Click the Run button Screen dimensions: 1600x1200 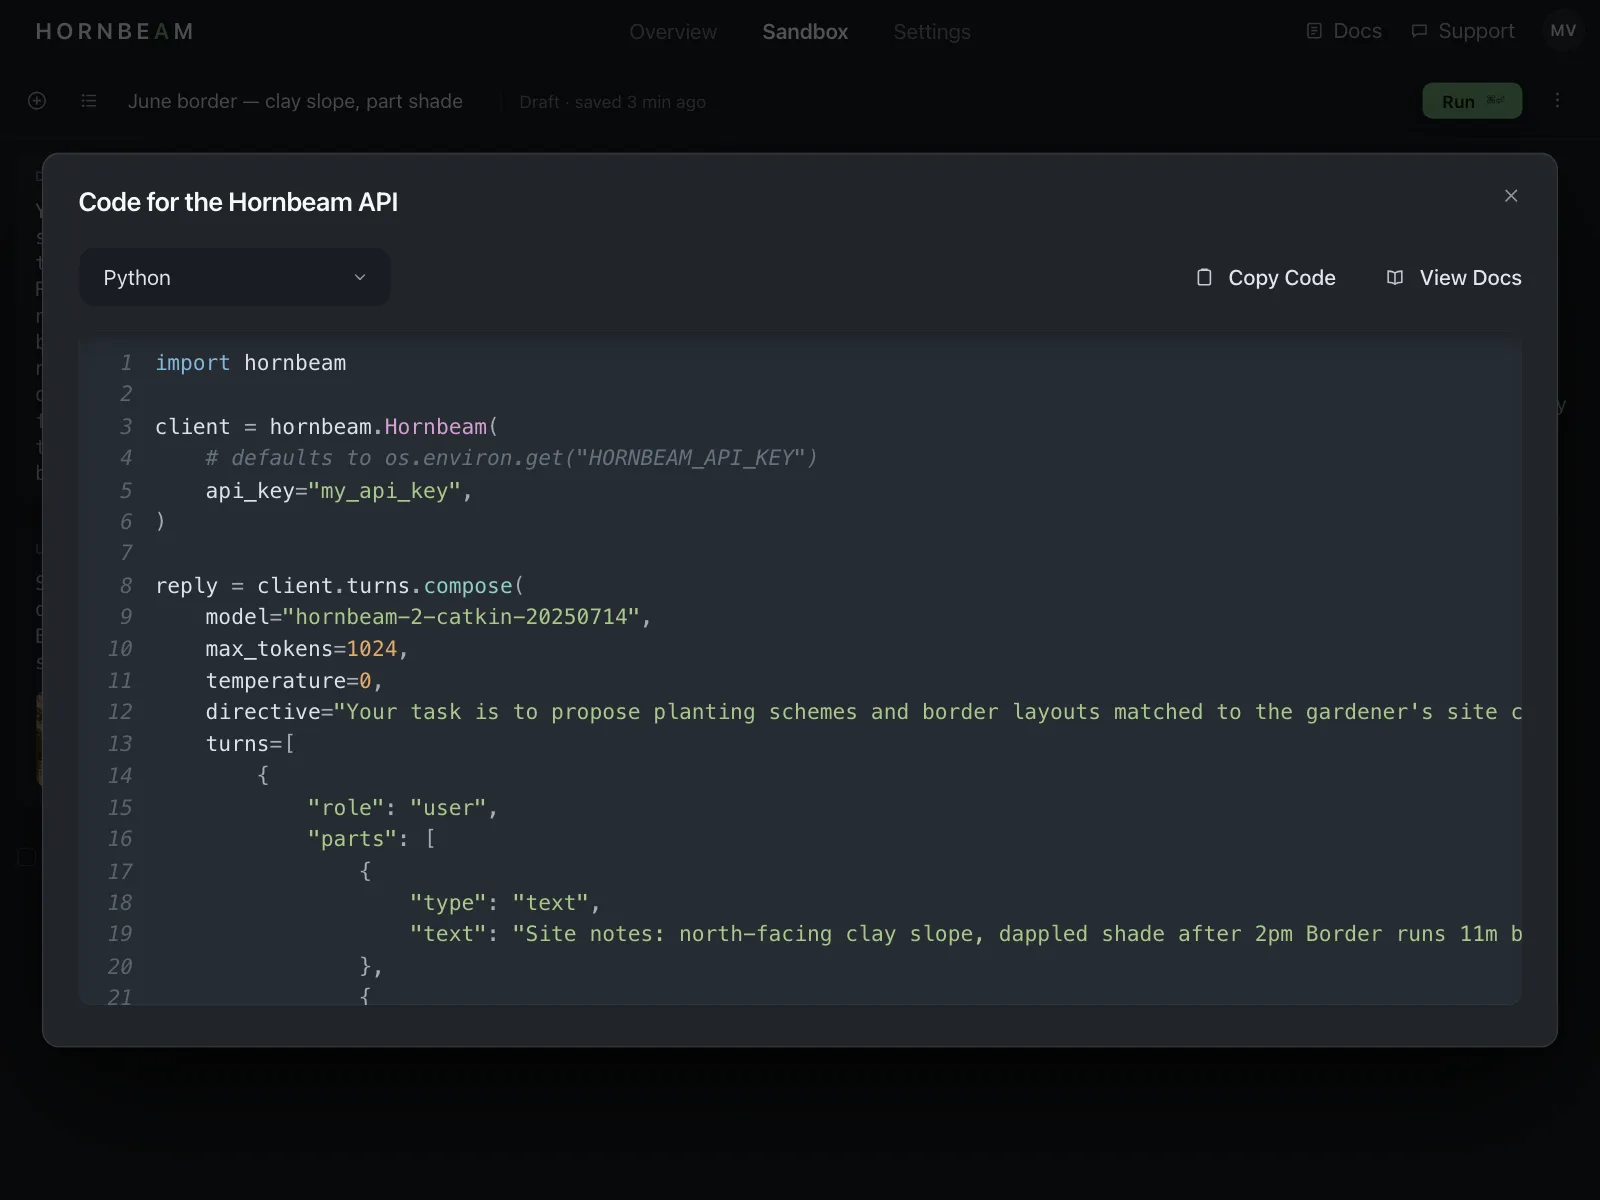tap(1472, 101)
